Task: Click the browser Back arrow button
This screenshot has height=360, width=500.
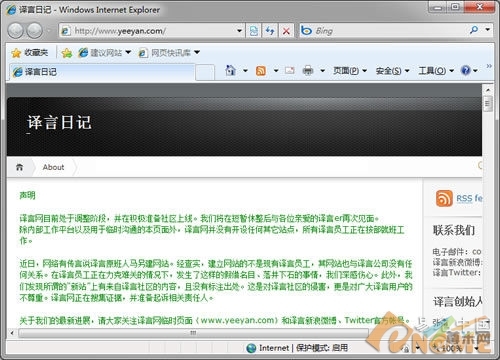Action: pyautogui.click(x=15, y=31)
